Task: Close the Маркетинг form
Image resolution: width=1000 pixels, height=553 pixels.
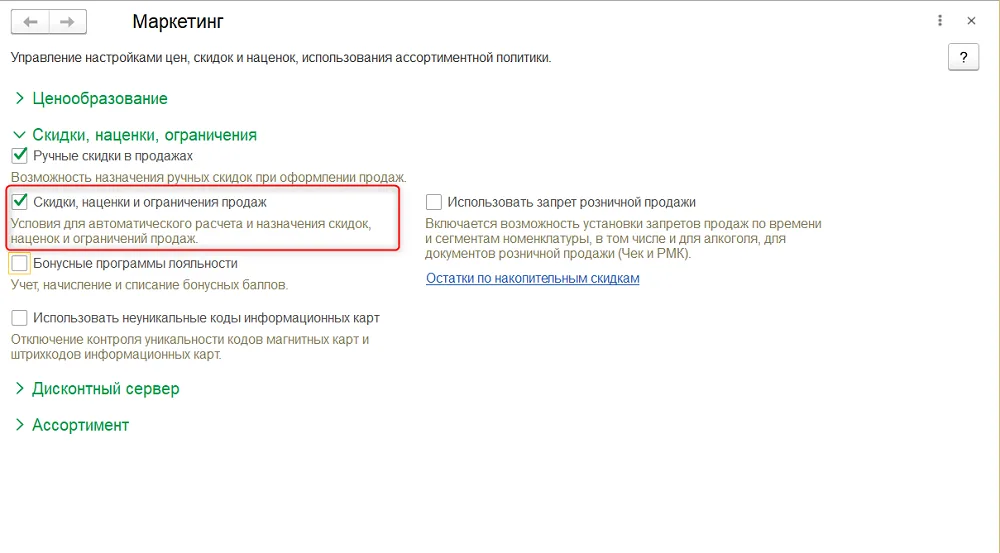Action: [971, 21]
